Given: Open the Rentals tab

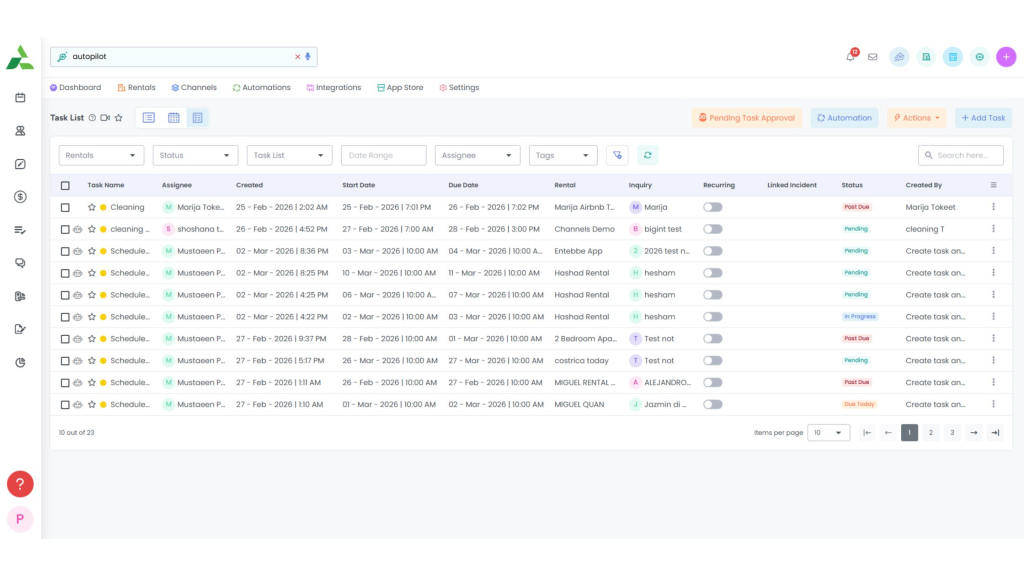Looking at the screenshot, I should (136, 88).
